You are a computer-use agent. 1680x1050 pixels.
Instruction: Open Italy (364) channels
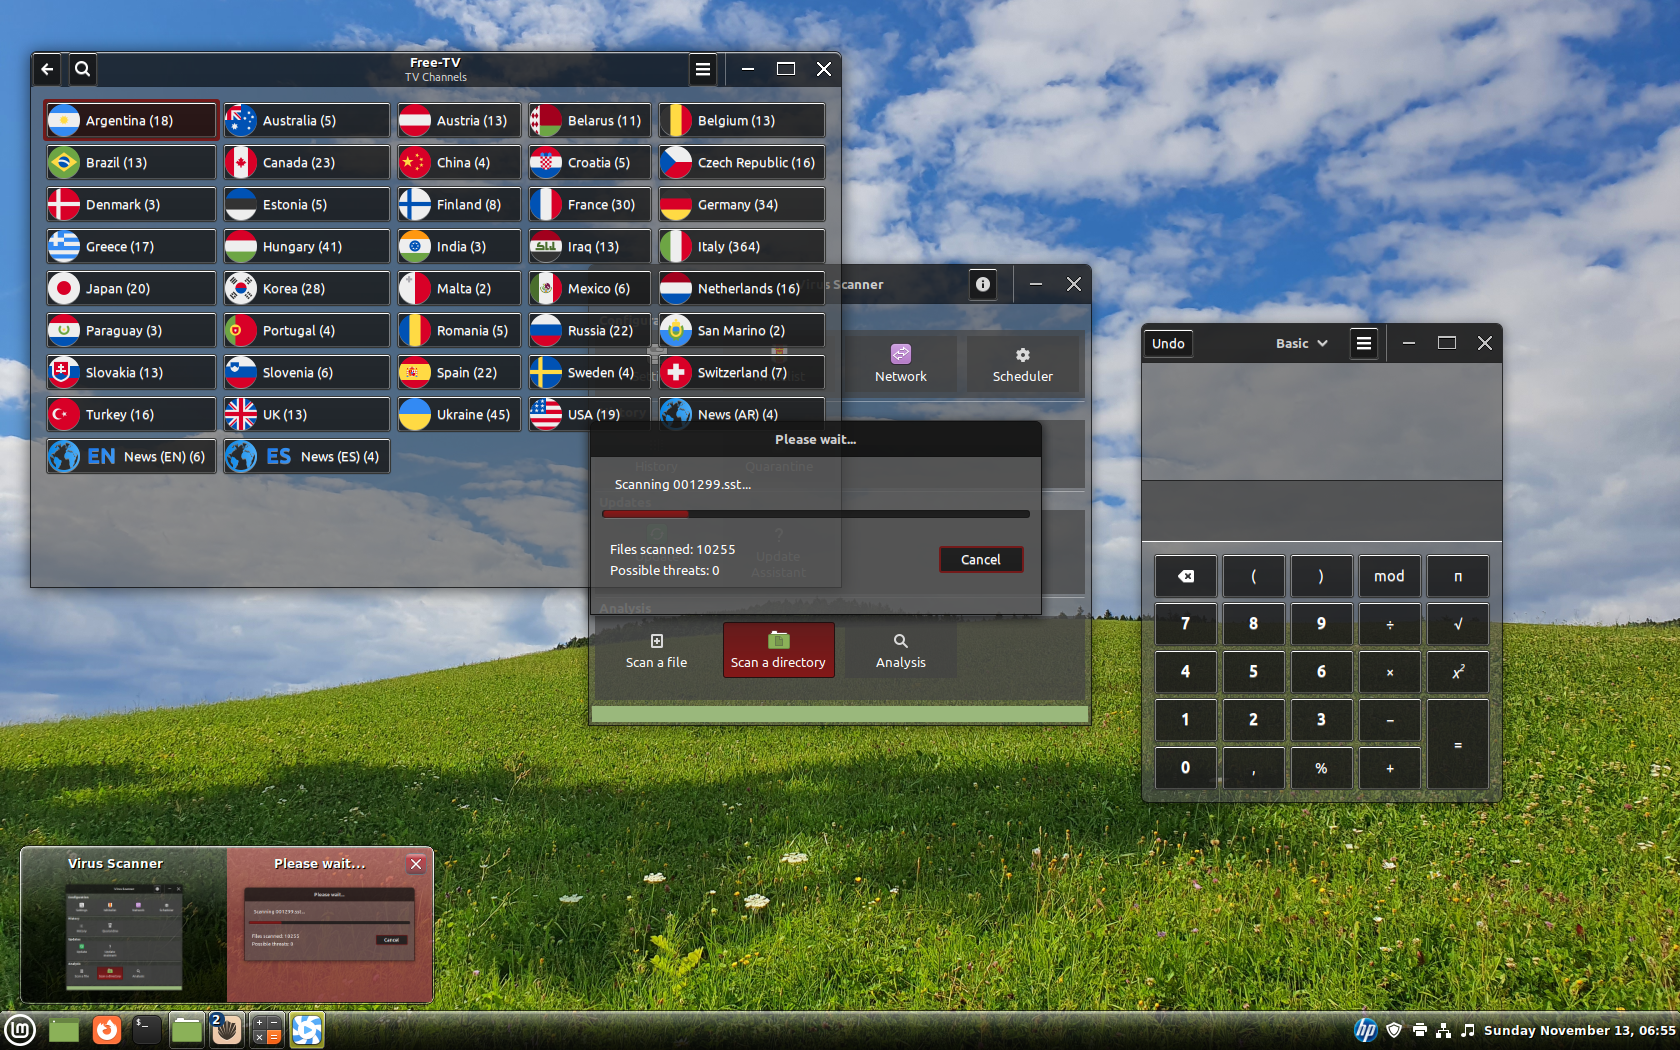pos(741,246)
